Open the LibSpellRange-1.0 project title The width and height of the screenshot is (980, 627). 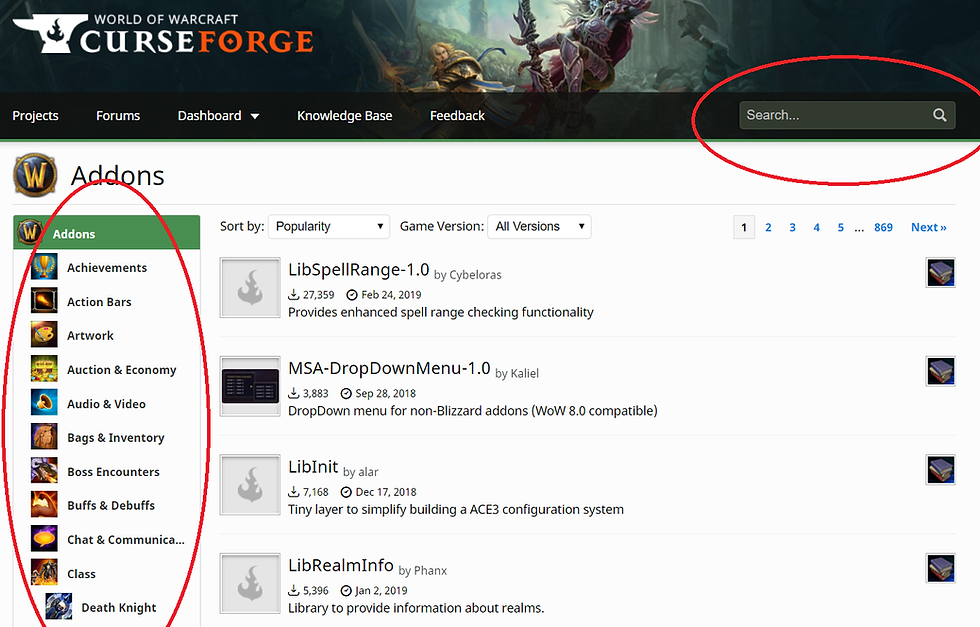click(359, 269)
